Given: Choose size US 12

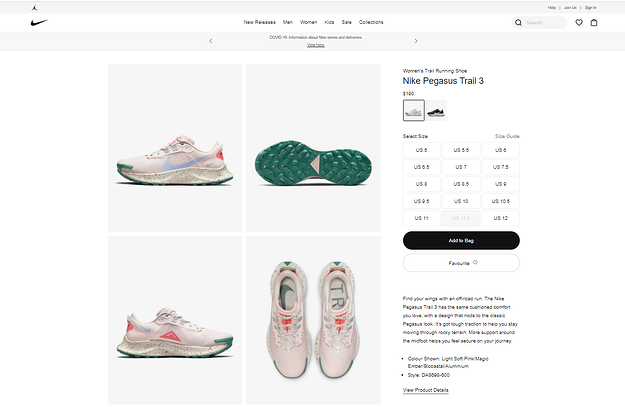Looking at the screenshot, I should pyautogui.click(x=501, y=218).
